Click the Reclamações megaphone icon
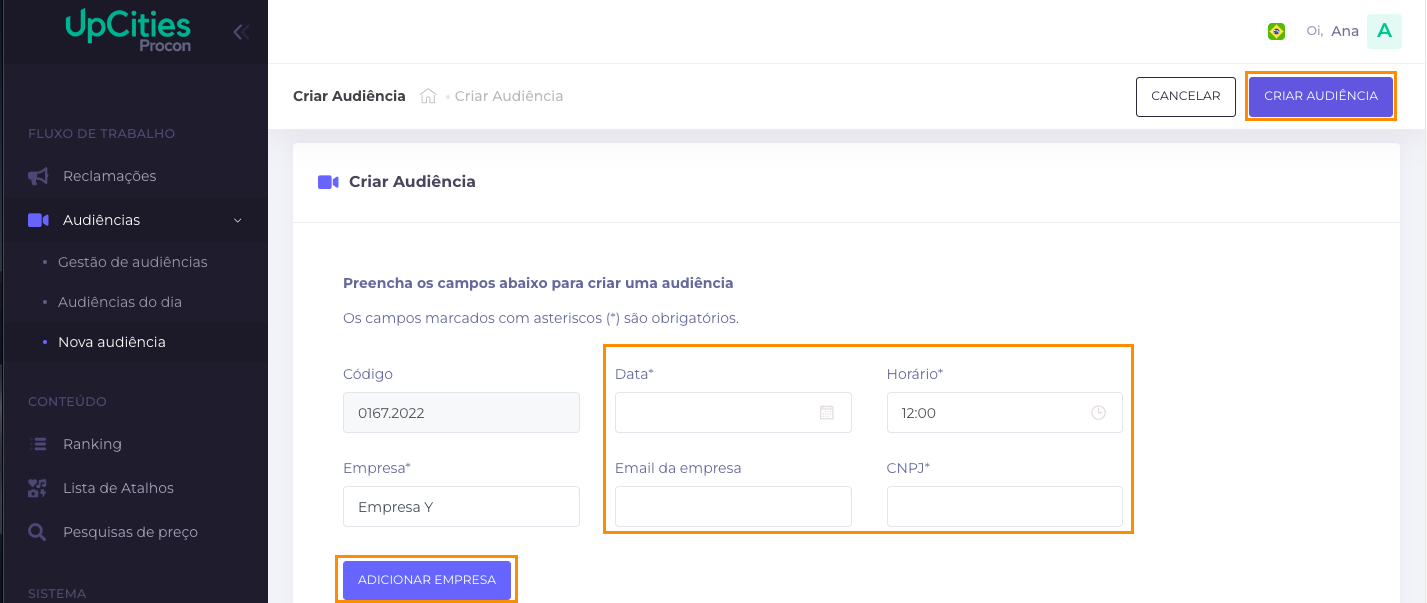The height and width of the screenshot is (603, 1427). point(38,176)
